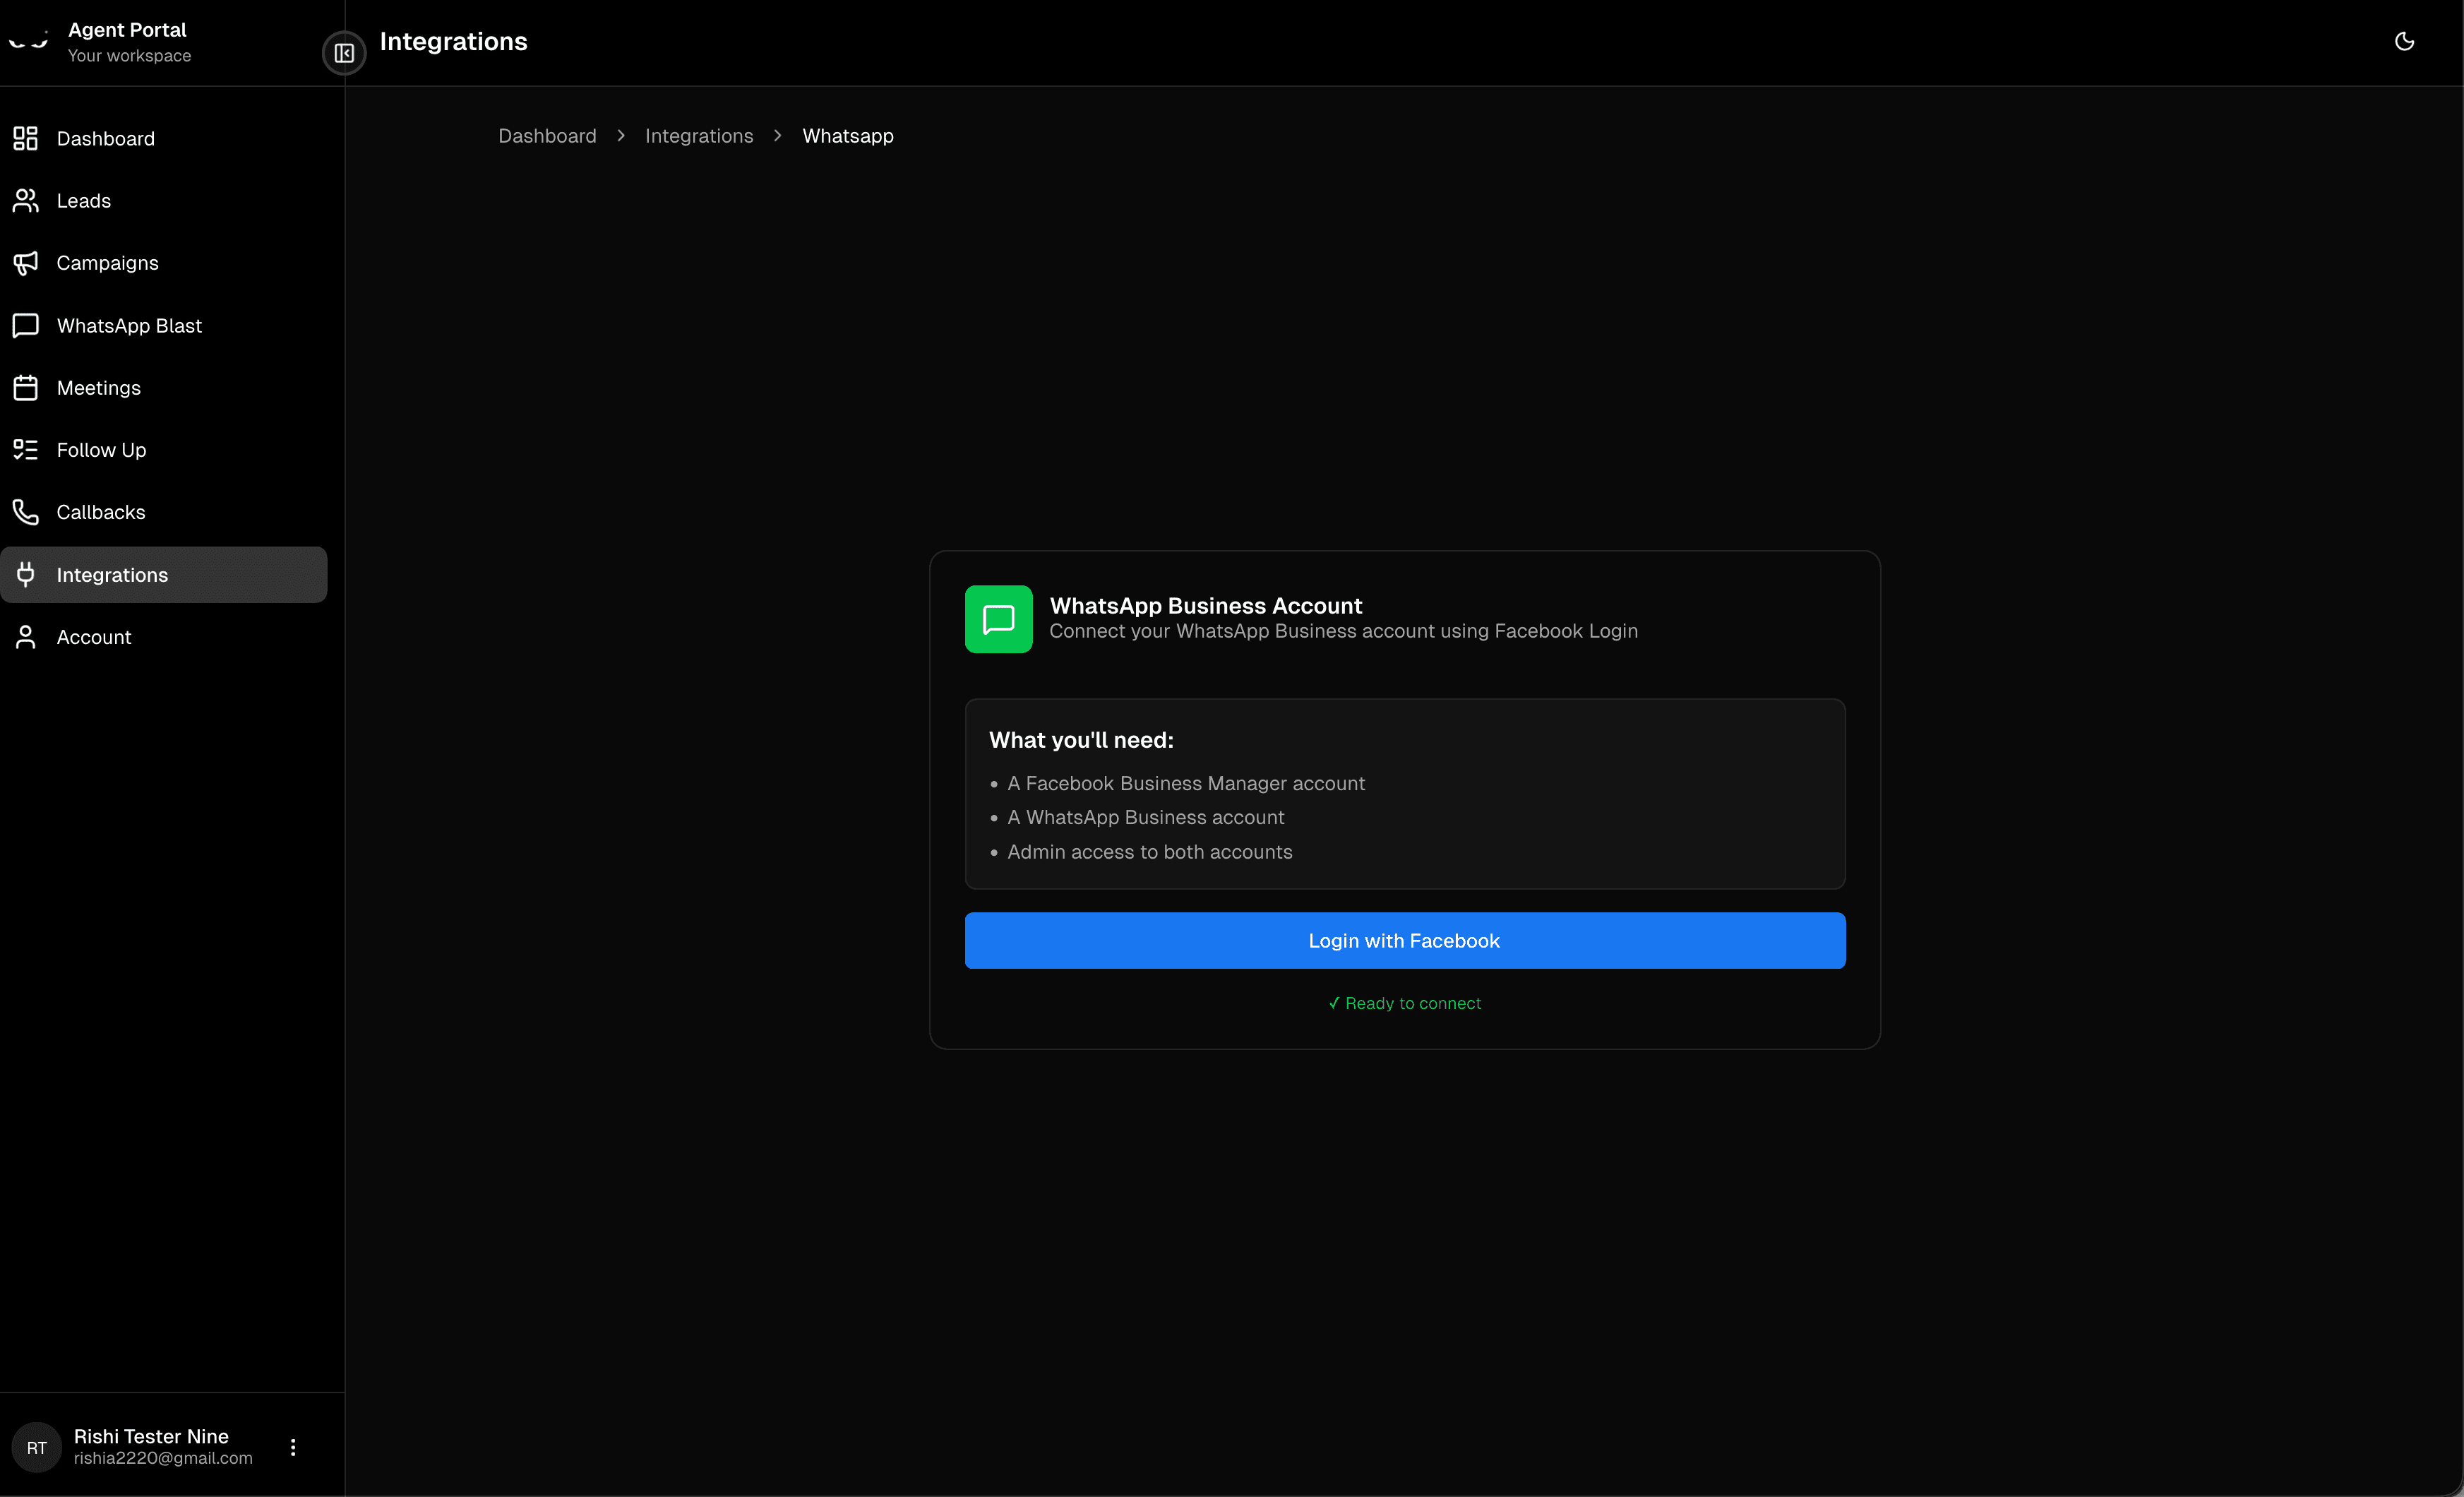The height and width of the screenshot is (1497, 2464).
Task: Click the Follow Up checklist icon
Action: 26,450
